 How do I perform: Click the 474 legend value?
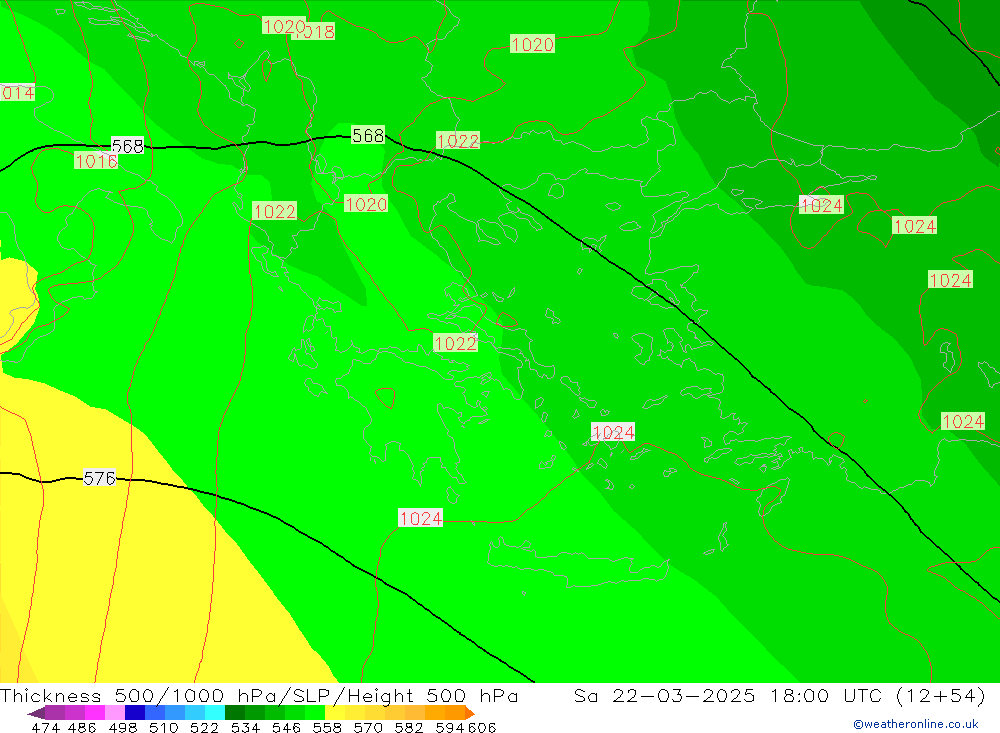(45, 727)
